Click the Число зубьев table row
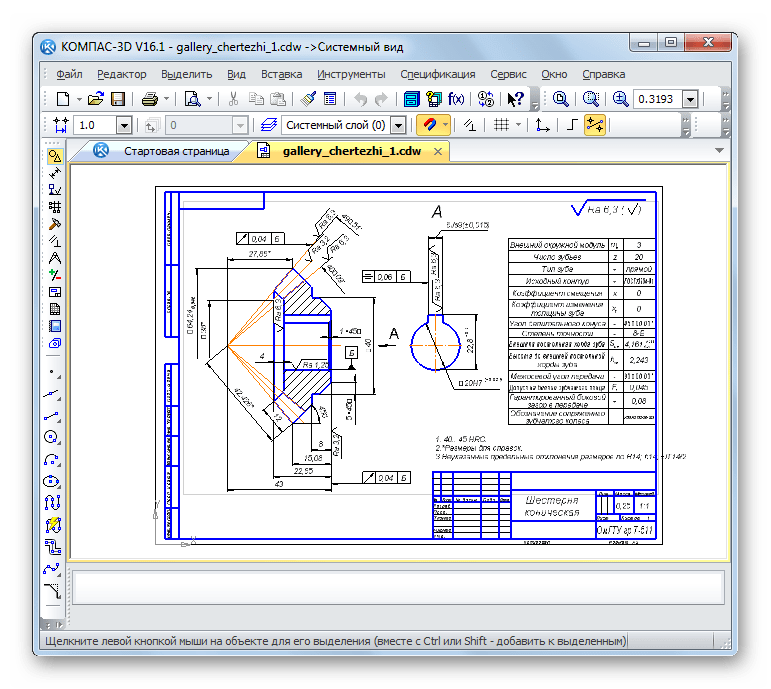This screenshot has height=689, width=771. (582, 257)
